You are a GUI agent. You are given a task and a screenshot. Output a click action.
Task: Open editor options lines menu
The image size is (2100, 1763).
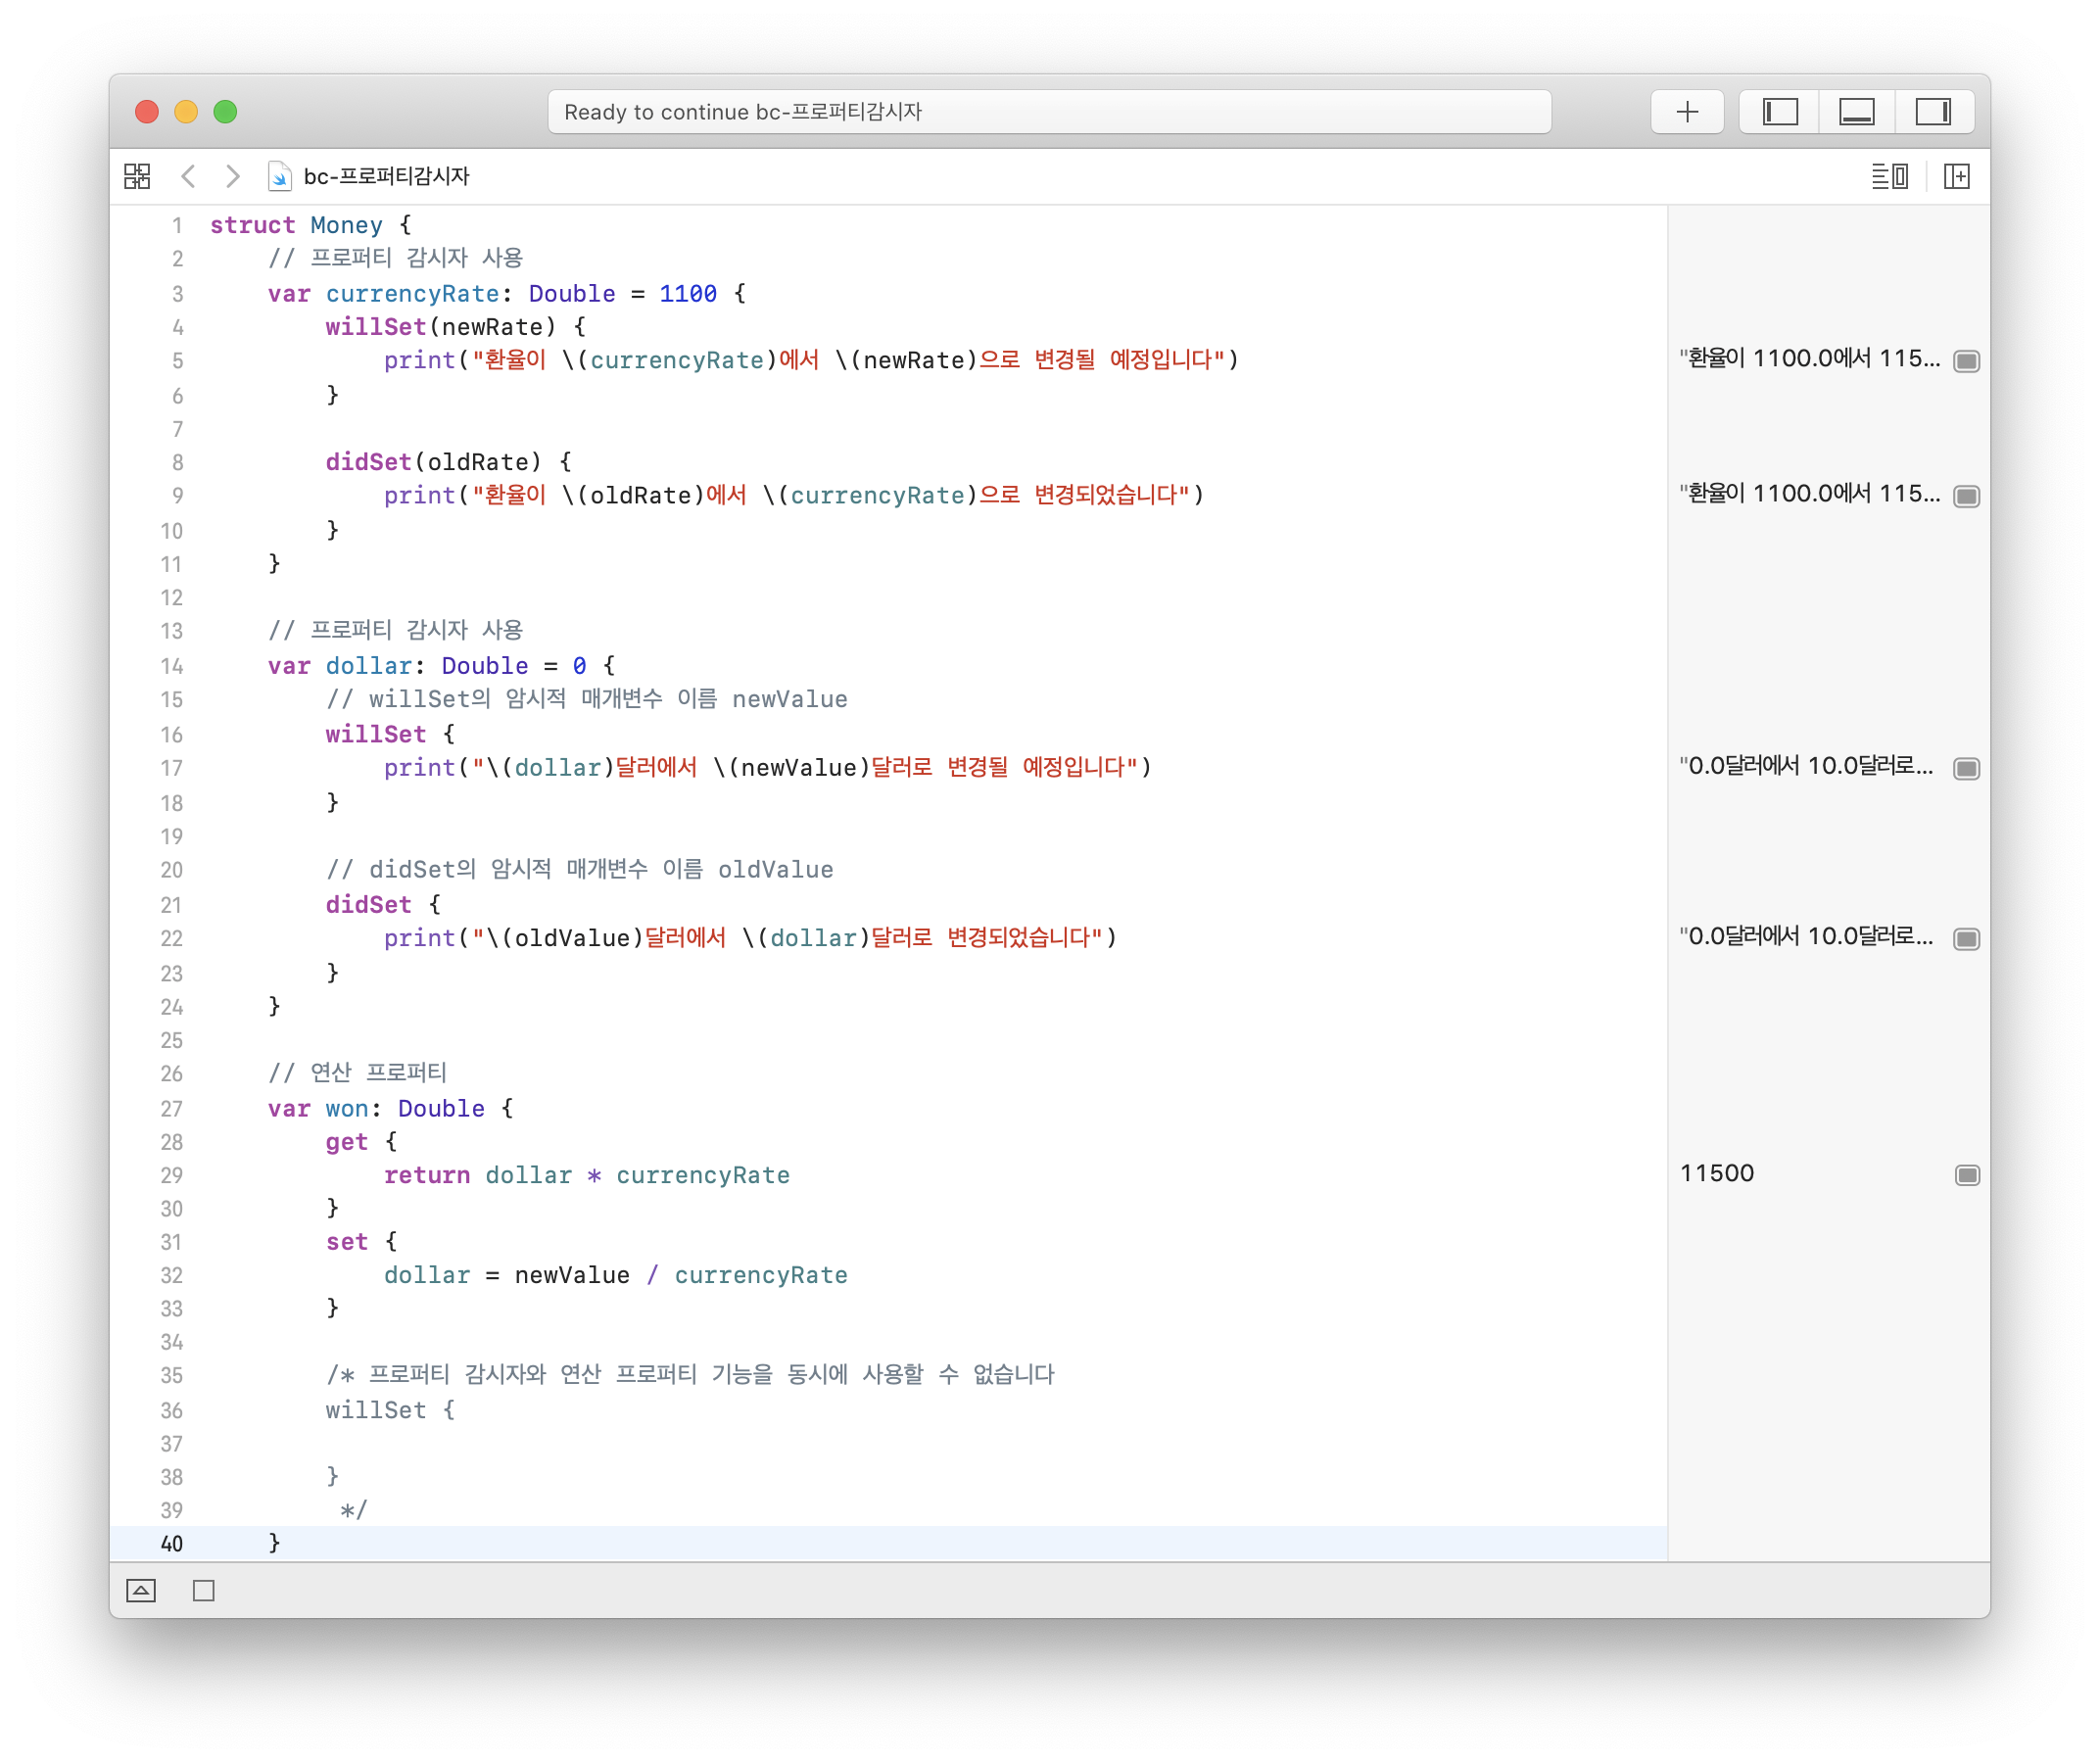(1889, 176)
